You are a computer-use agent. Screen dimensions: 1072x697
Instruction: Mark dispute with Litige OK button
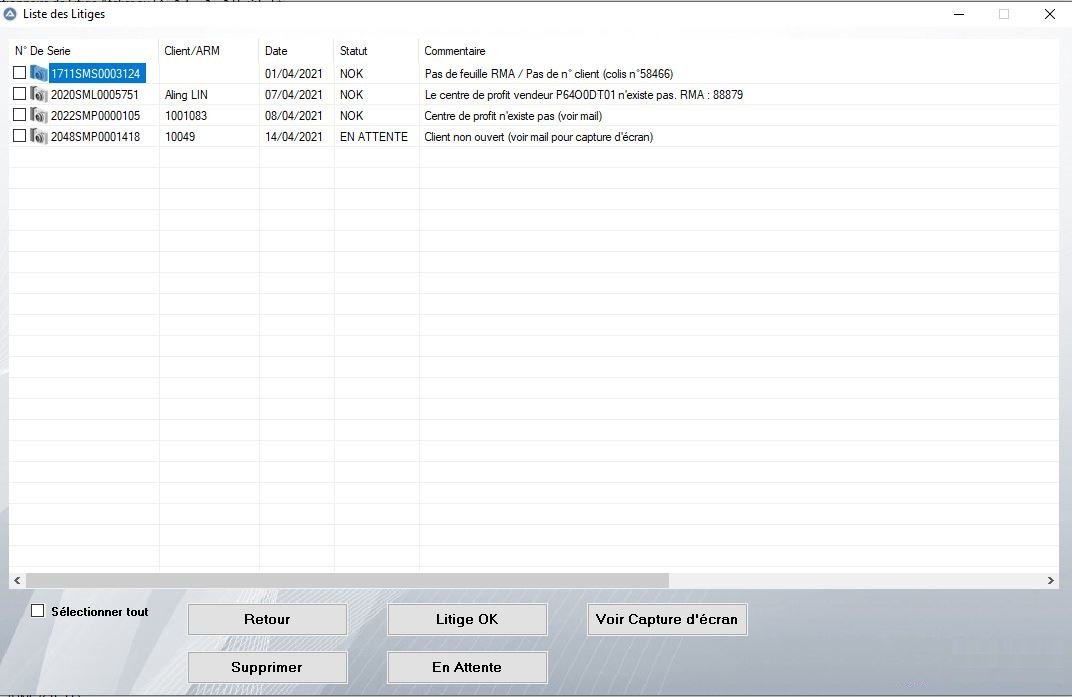point(467,619)
